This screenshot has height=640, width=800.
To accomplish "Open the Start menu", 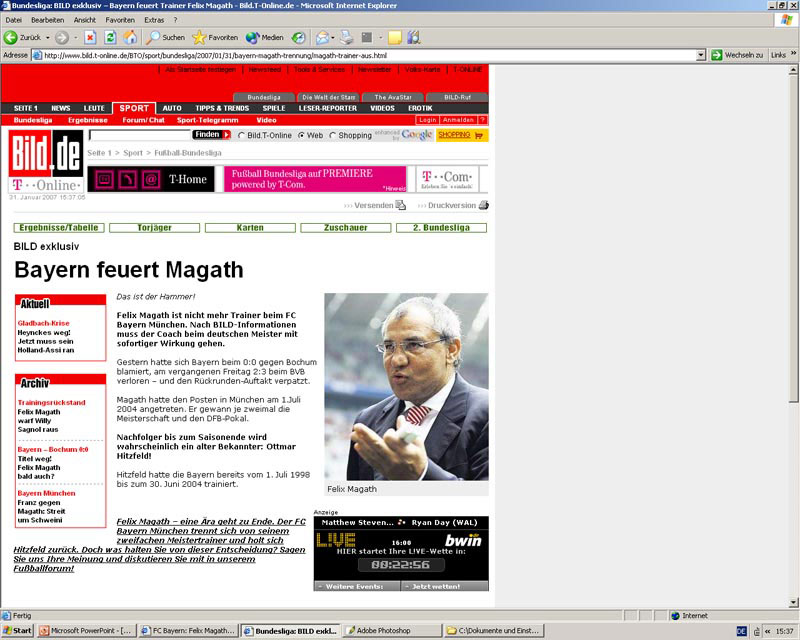I will coord(17,631).
